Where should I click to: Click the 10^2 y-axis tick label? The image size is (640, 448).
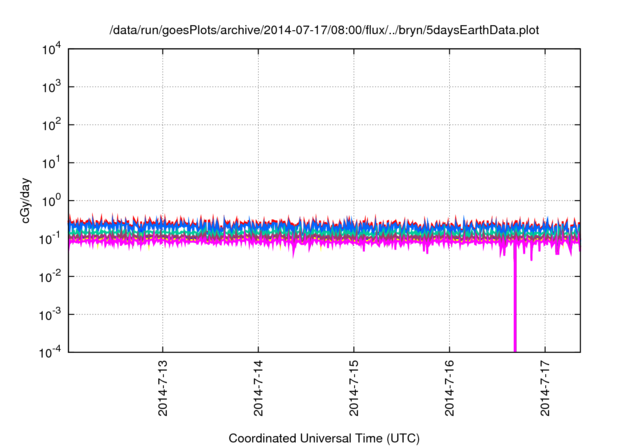[51, 125]
